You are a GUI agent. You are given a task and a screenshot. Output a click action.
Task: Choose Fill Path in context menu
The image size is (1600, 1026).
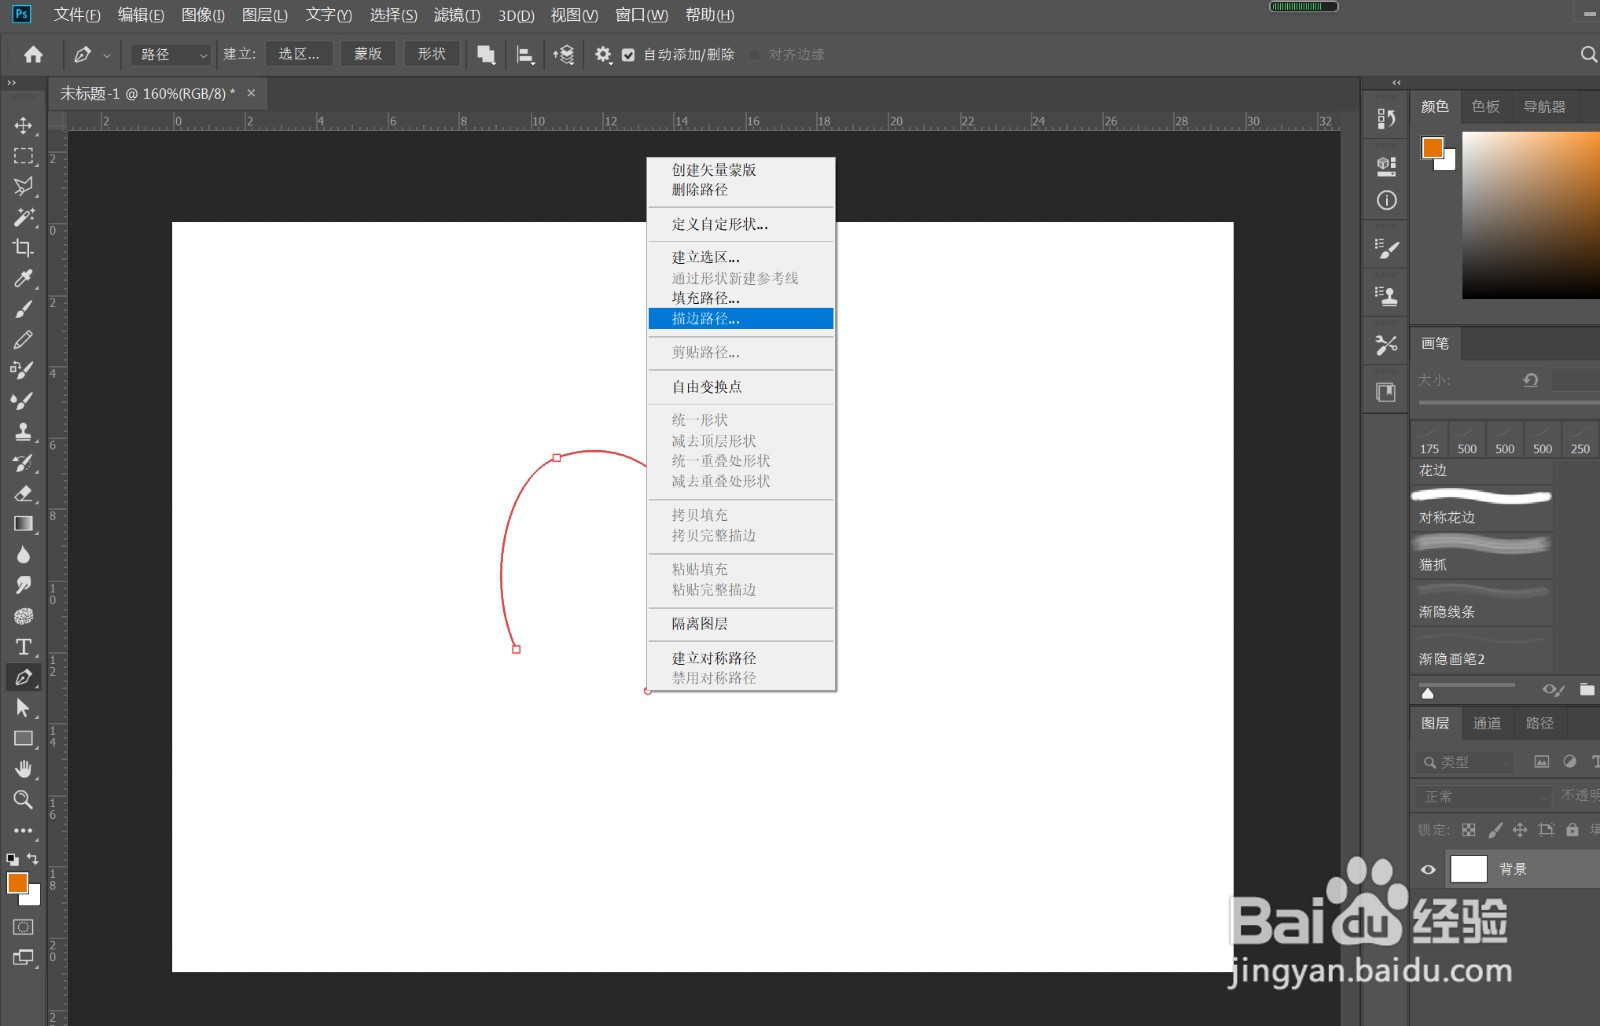point(741,298)
